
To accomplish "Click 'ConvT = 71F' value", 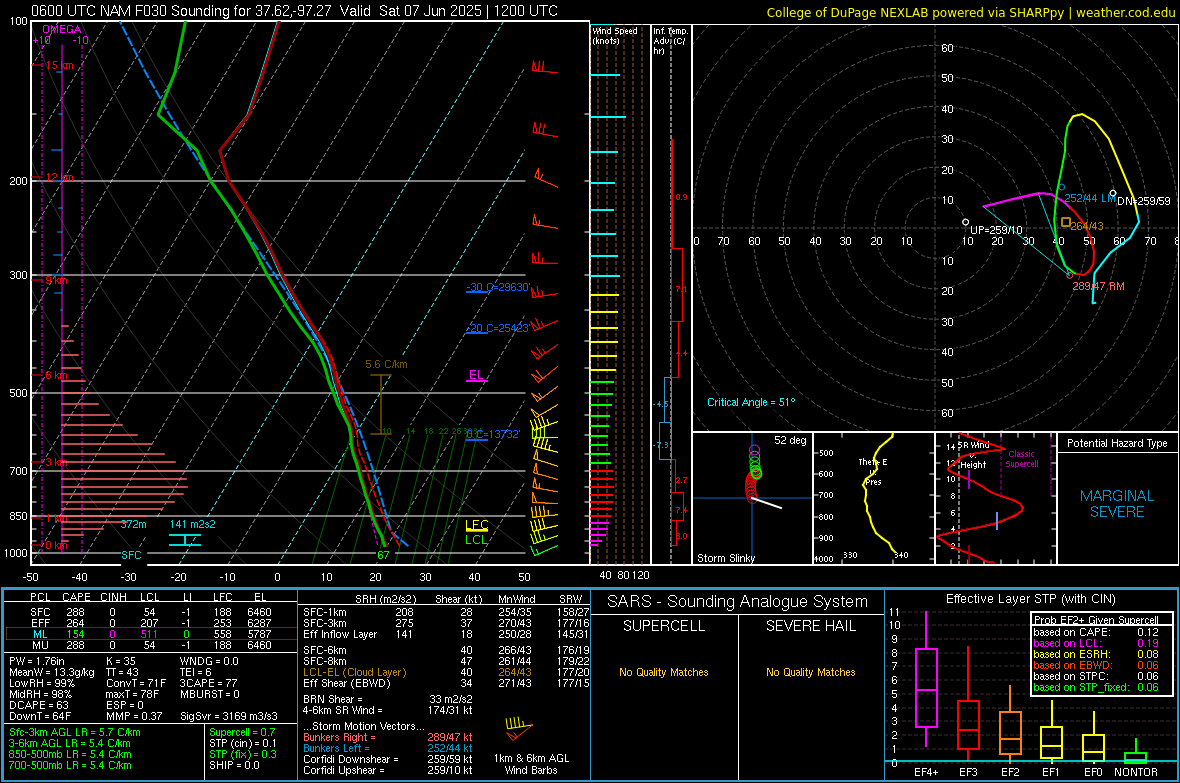I will tap(135, 683).
